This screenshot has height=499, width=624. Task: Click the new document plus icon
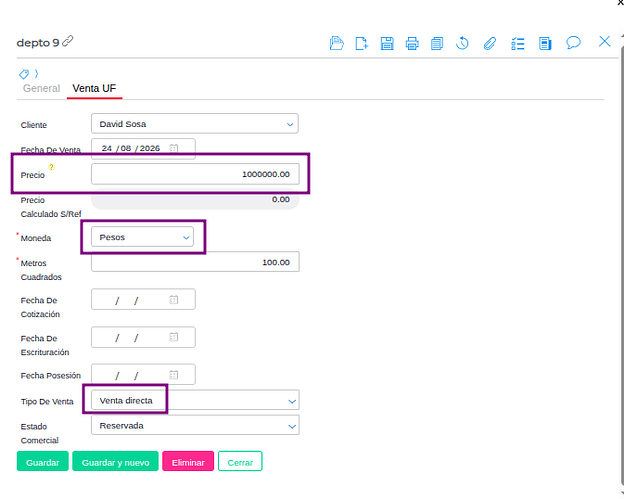[361, 43]
